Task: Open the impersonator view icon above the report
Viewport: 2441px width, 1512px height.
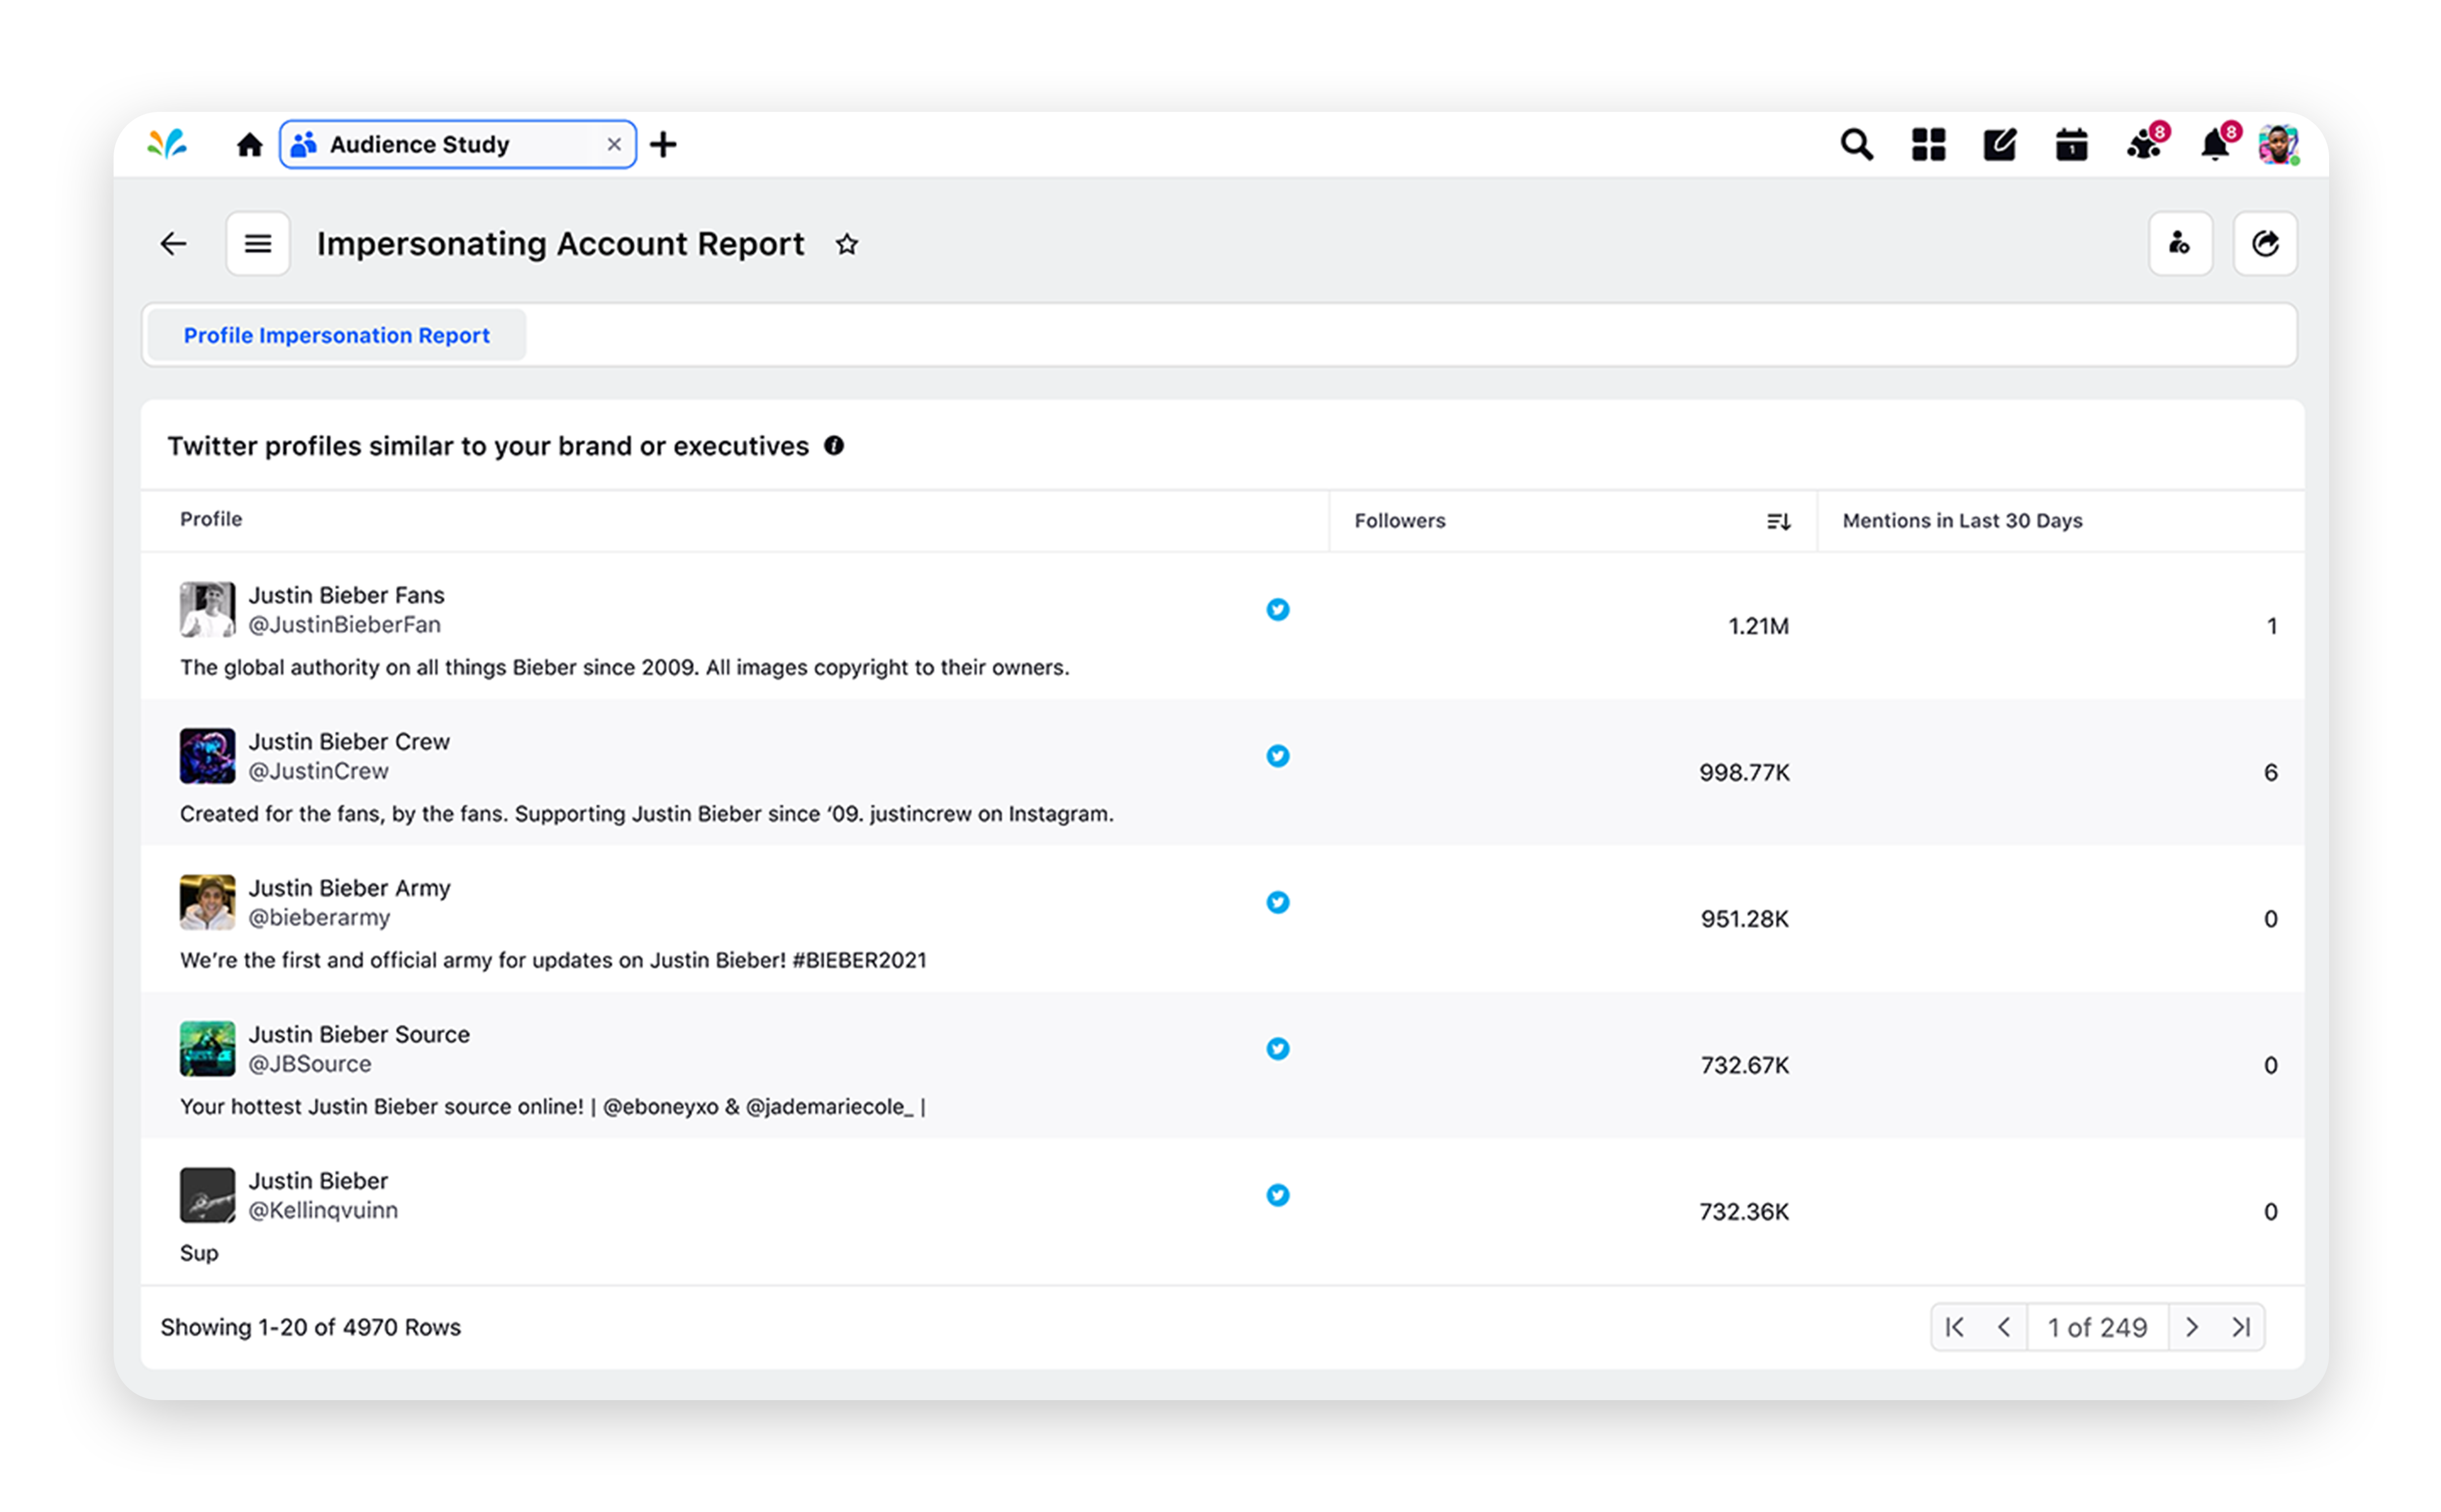Action: pos(2181,243)
